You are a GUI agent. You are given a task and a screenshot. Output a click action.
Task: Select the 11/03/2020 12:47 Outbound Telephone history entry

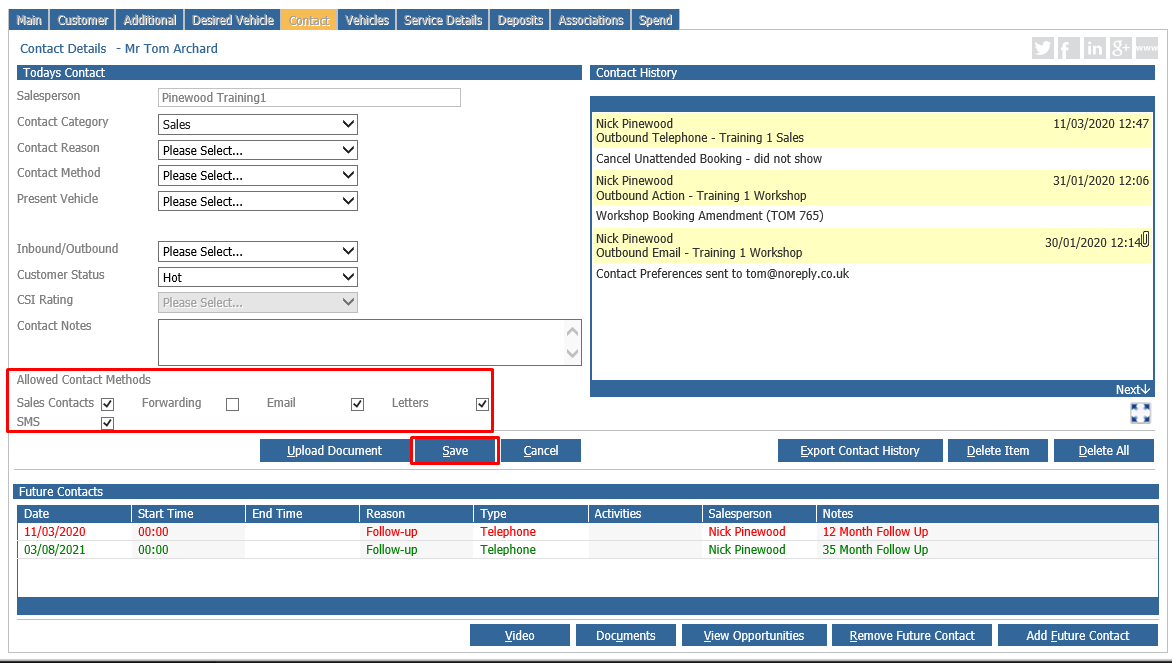click(872, 131)
